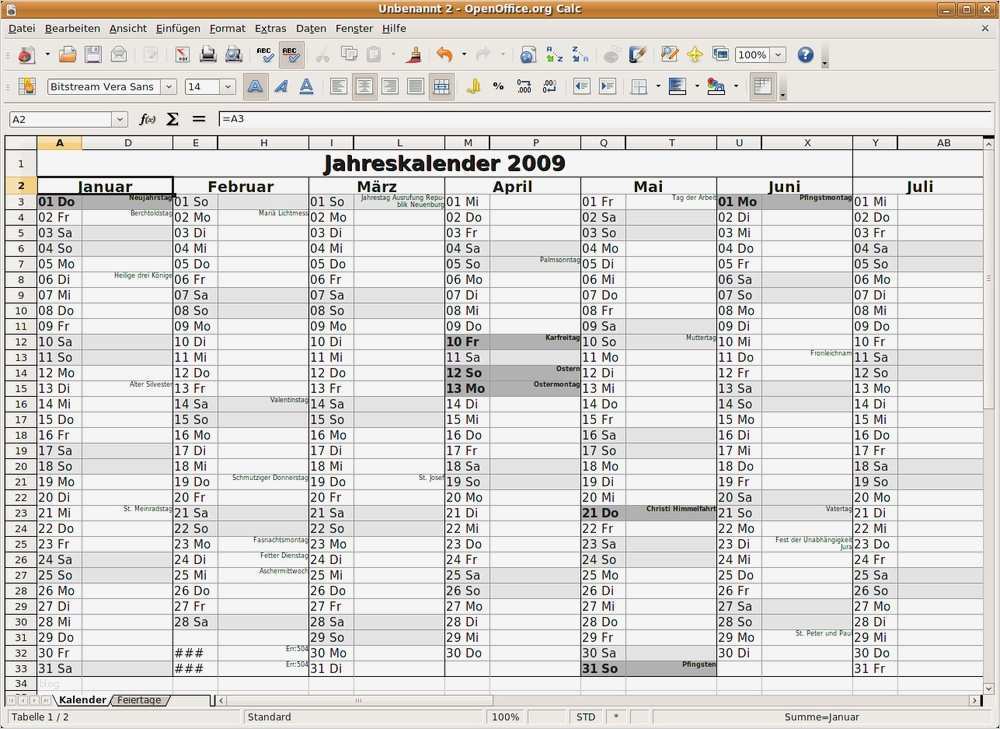This screenshot has width=1000, height=729.
Task: Click the Sum sigma icon in the formula bar
Action: pos(172,119)
